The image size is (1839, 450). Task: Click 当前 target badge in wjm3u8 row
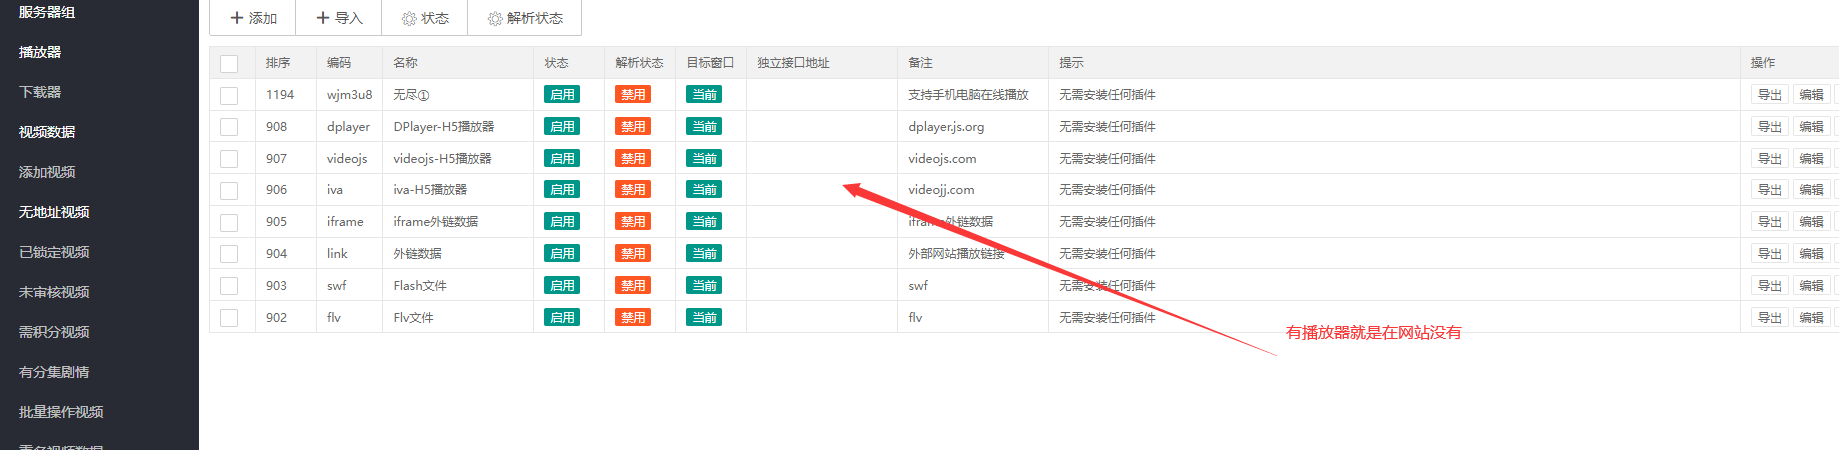[704, 95]
